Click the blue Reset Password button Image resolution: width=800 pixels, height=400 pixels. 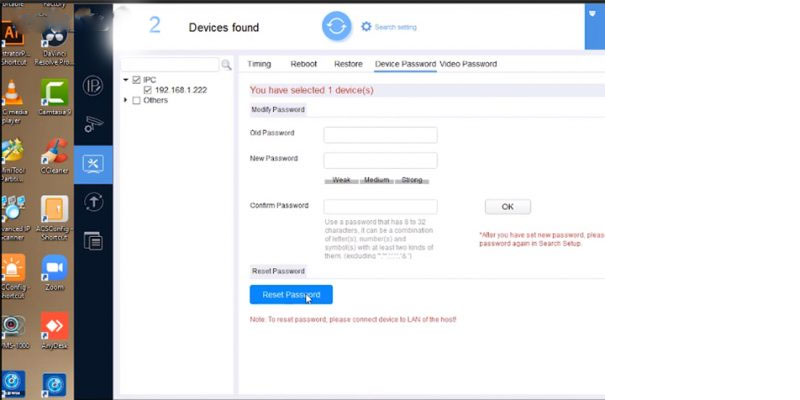point(291,294)
